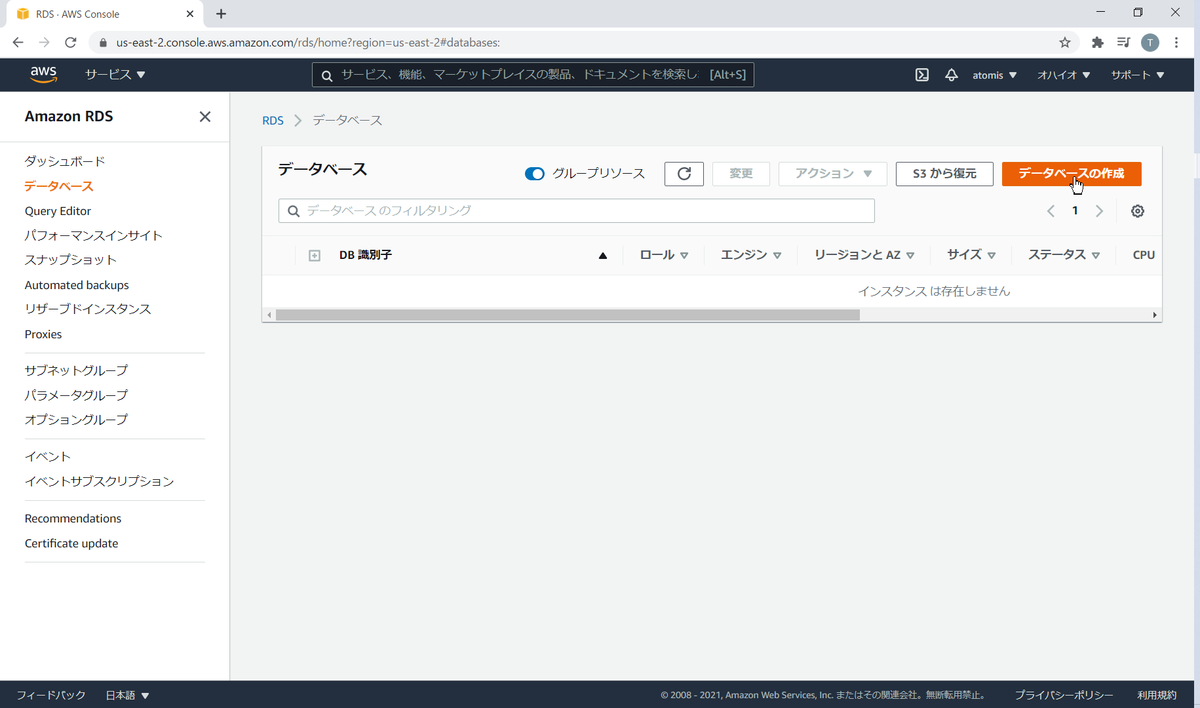Click the AWS logo home icon
This screenshot has height=708, width=1200.
point(43,74)
